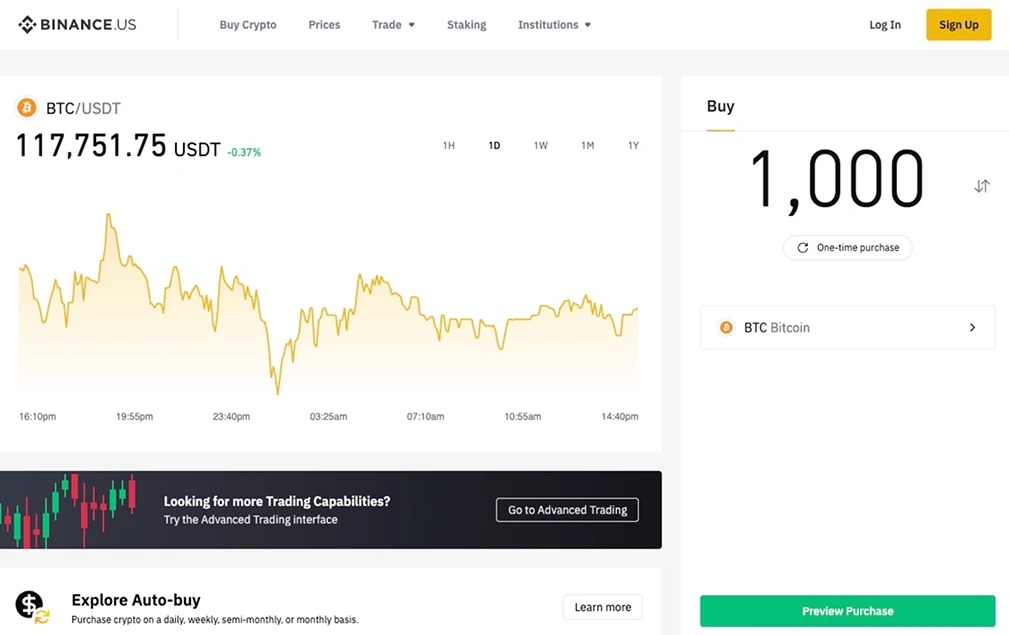
Task: Open the Institutions dropdown menu
Action: [x=554, y=25]
